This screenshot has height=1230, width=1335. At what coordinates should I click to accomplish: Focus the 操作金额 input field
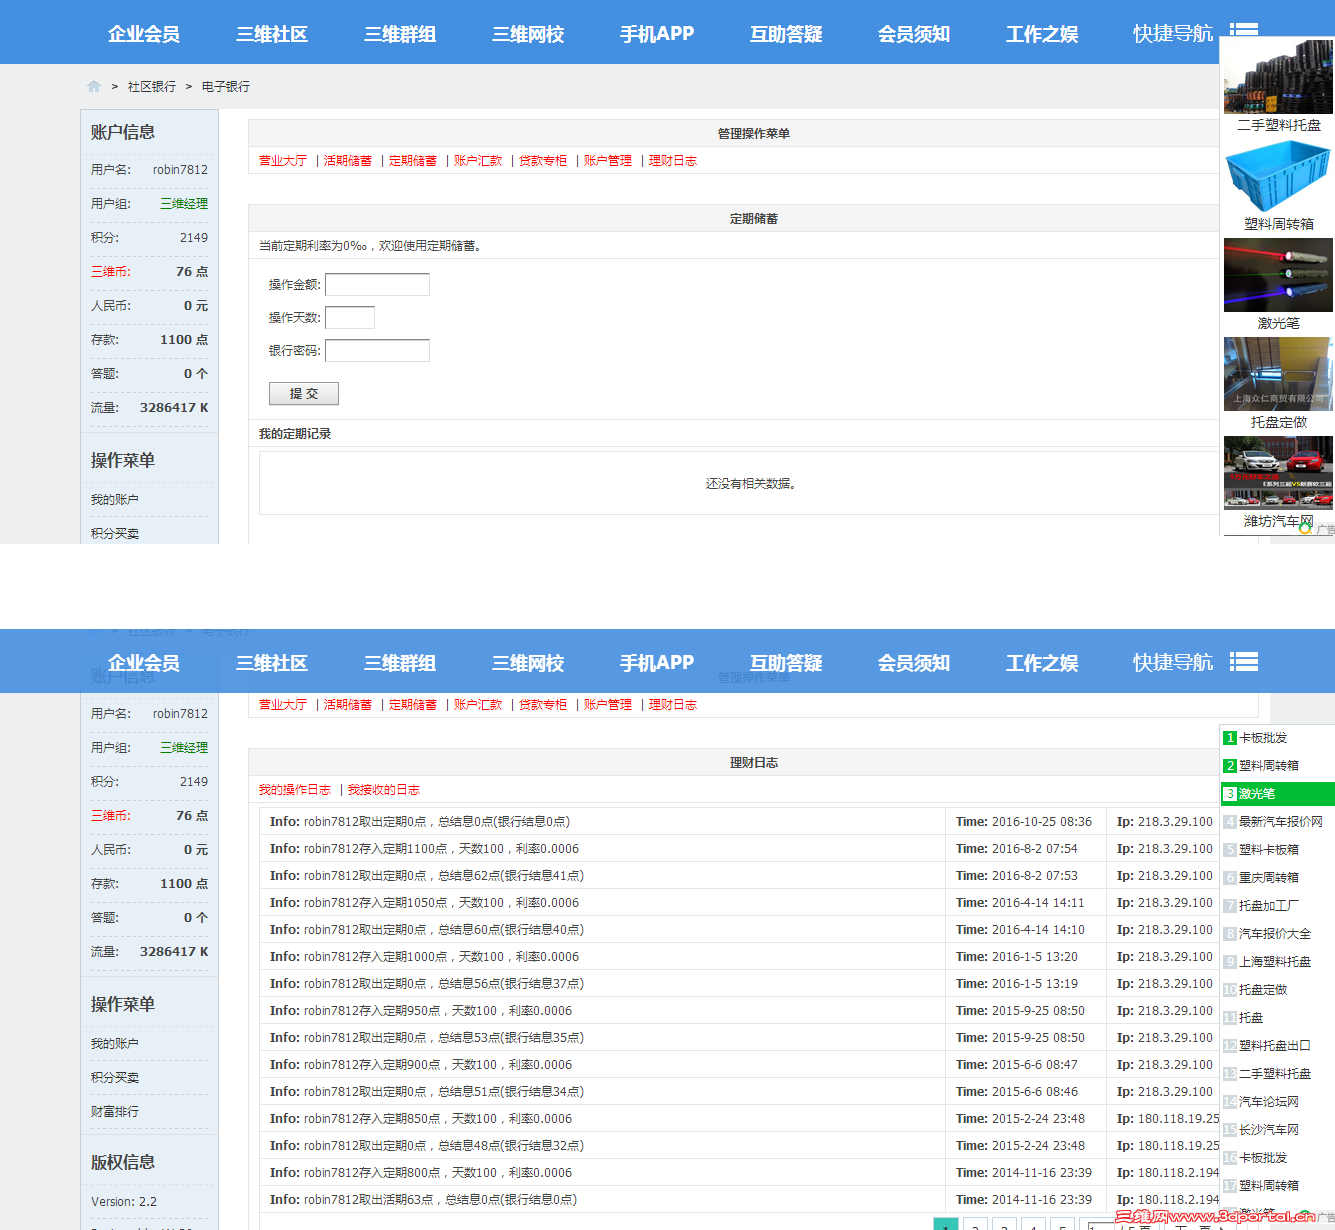[x=377, y=285]
